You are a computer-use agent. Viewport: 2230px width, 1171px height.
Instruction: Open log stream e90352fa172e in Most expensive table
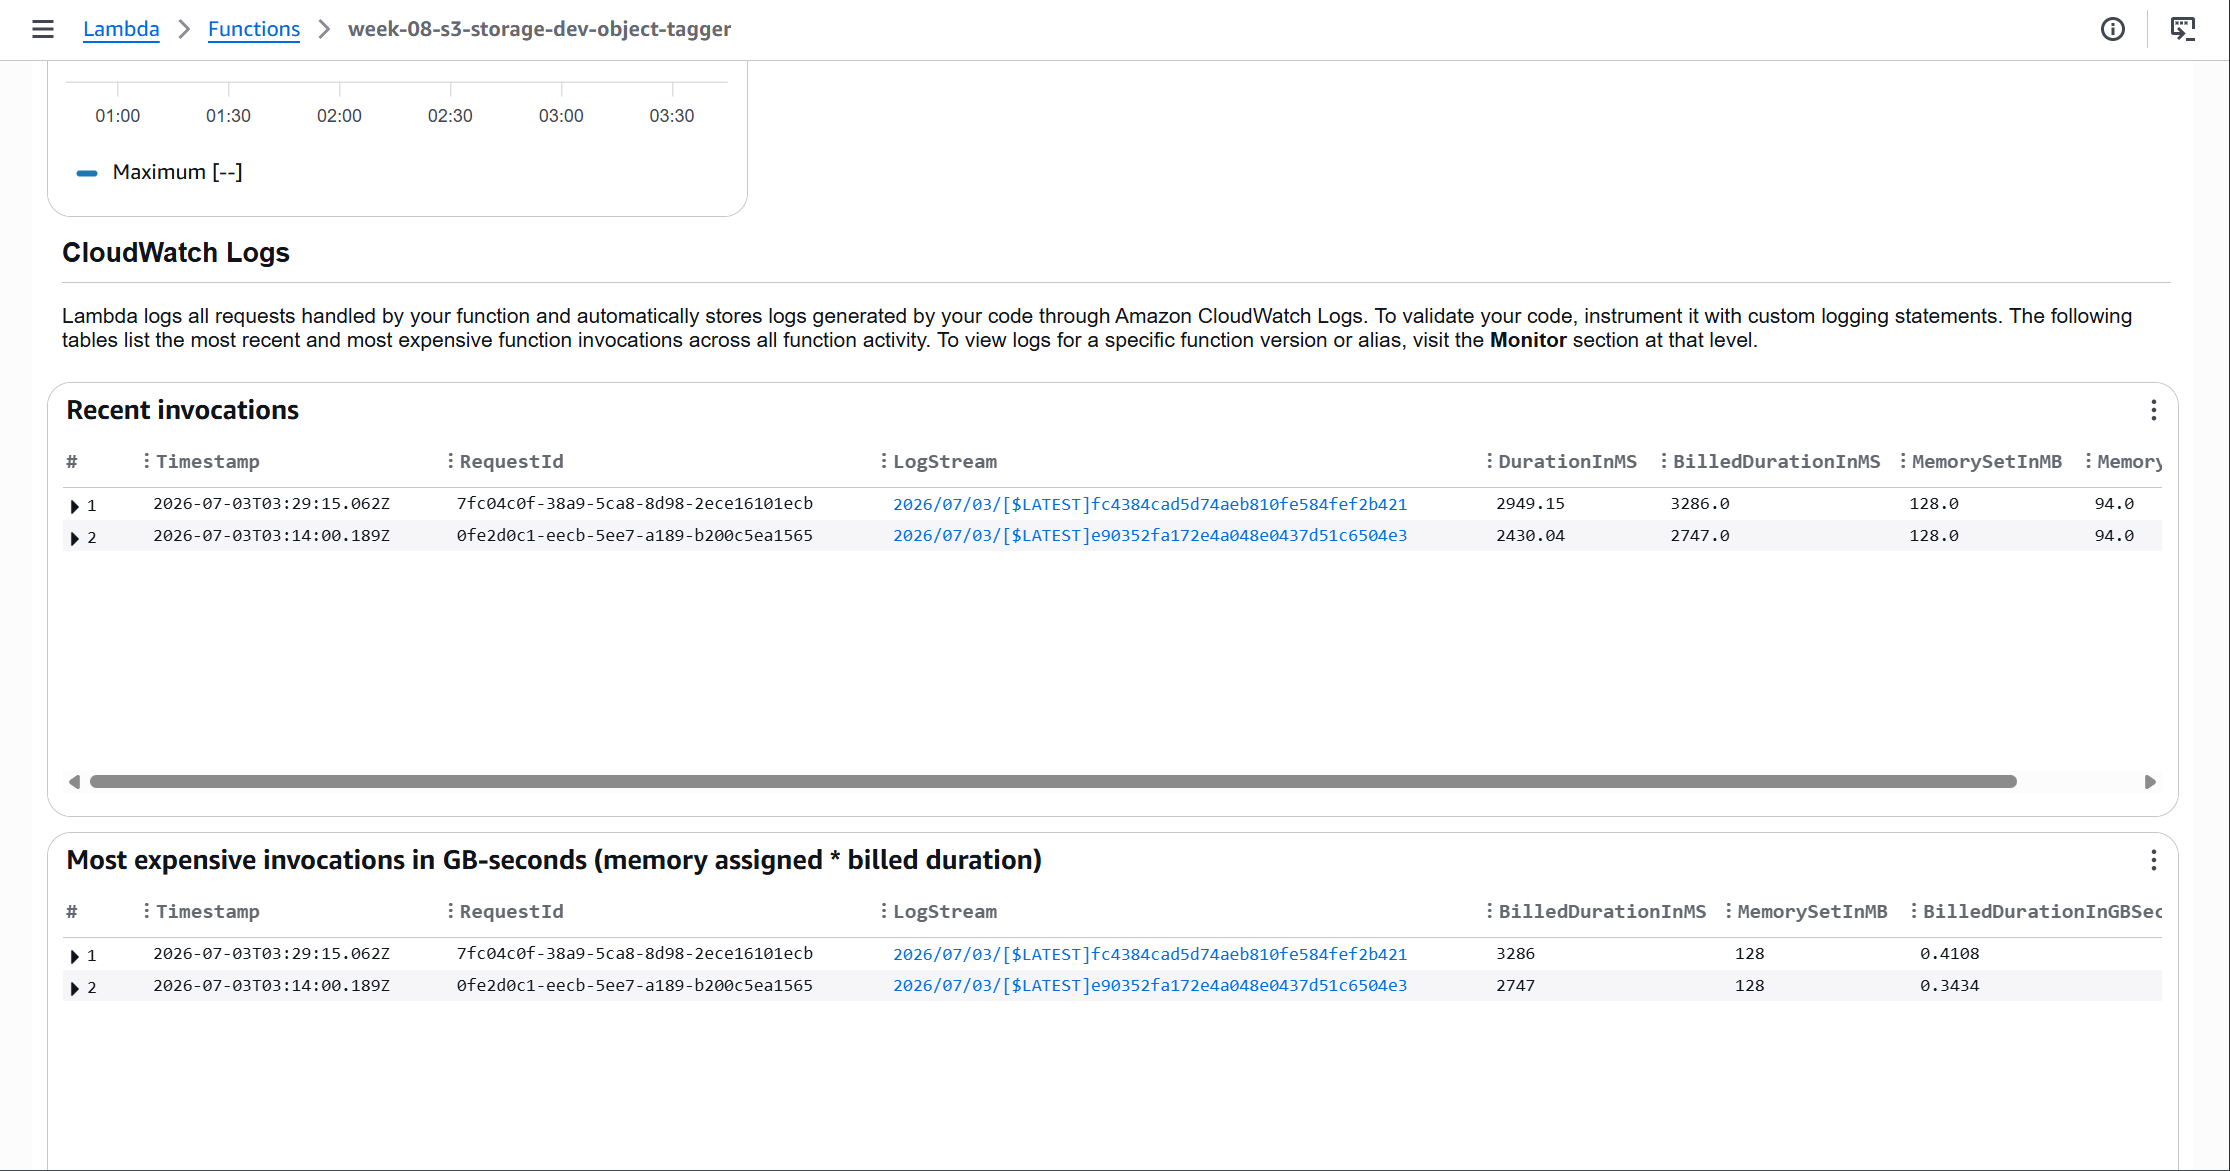tap(1150, 986)
